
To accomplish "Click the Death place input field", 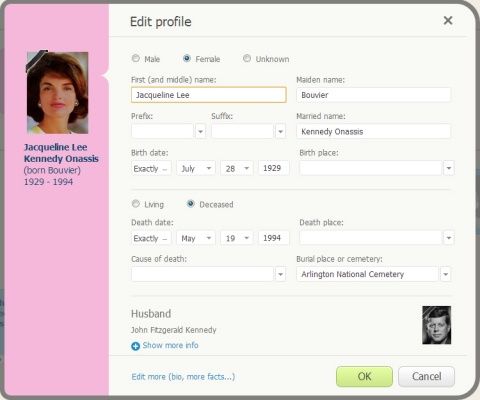I will [371, 238].
